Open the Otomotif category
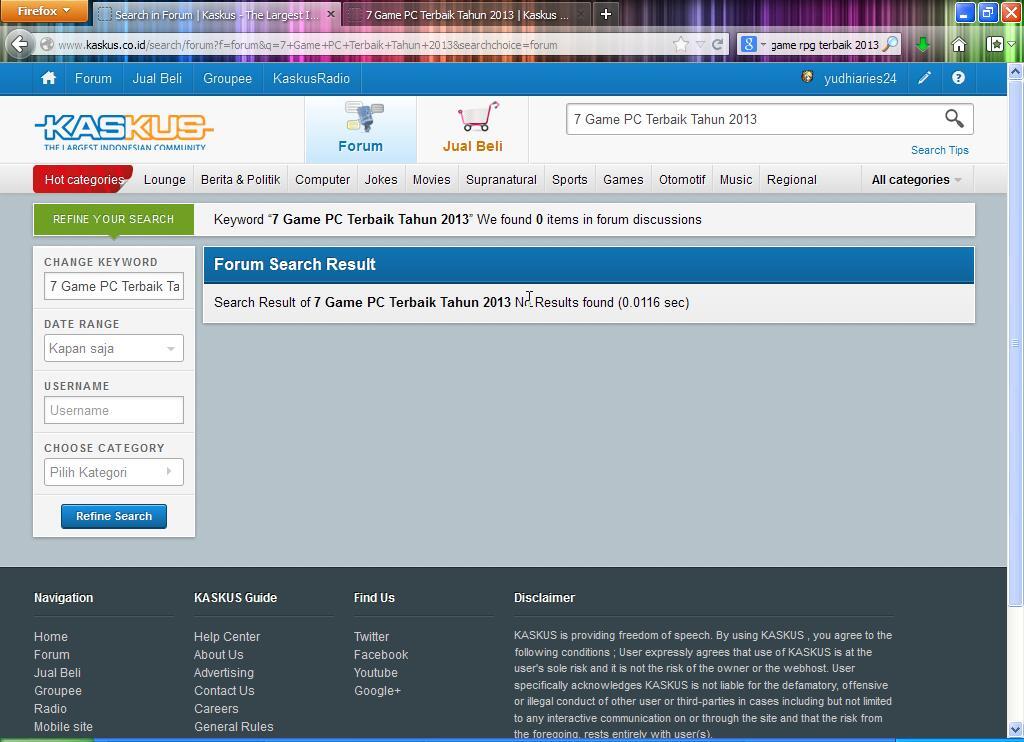 (x=682, y=180)
